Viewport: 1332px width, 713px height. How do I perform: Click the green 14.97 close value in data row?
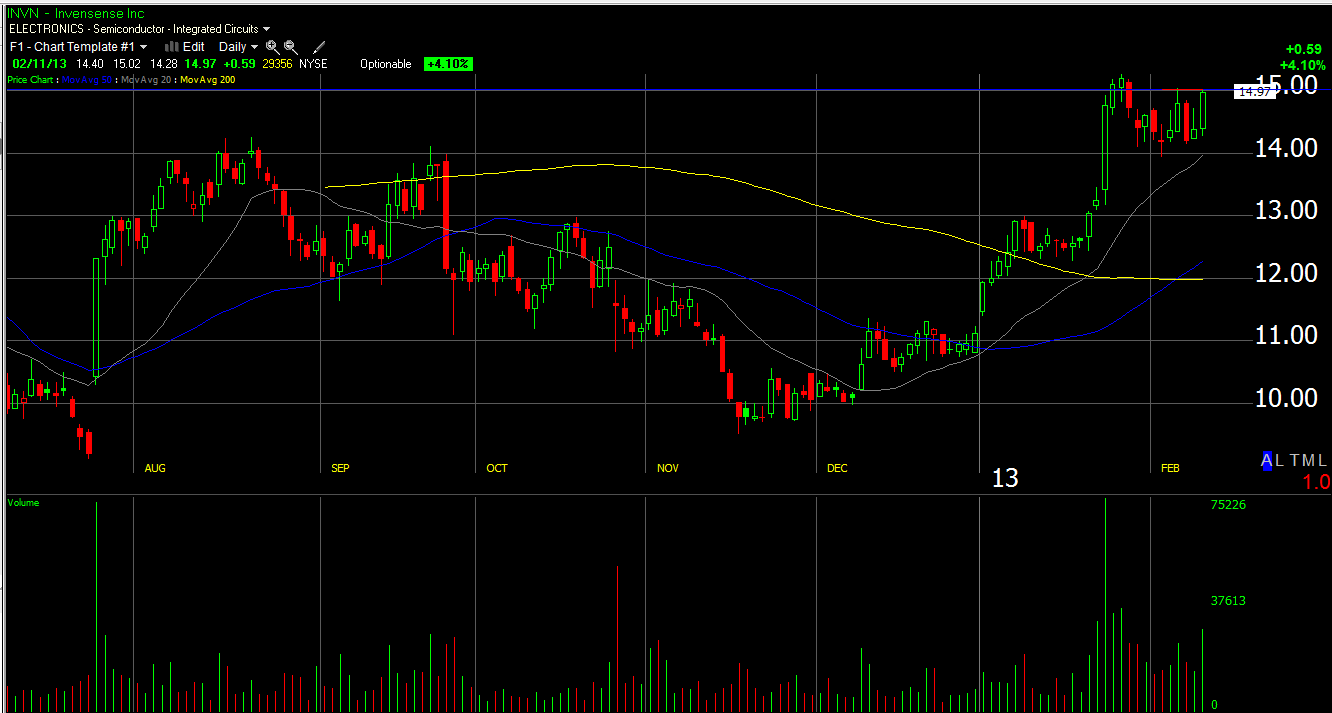point(198,63)
